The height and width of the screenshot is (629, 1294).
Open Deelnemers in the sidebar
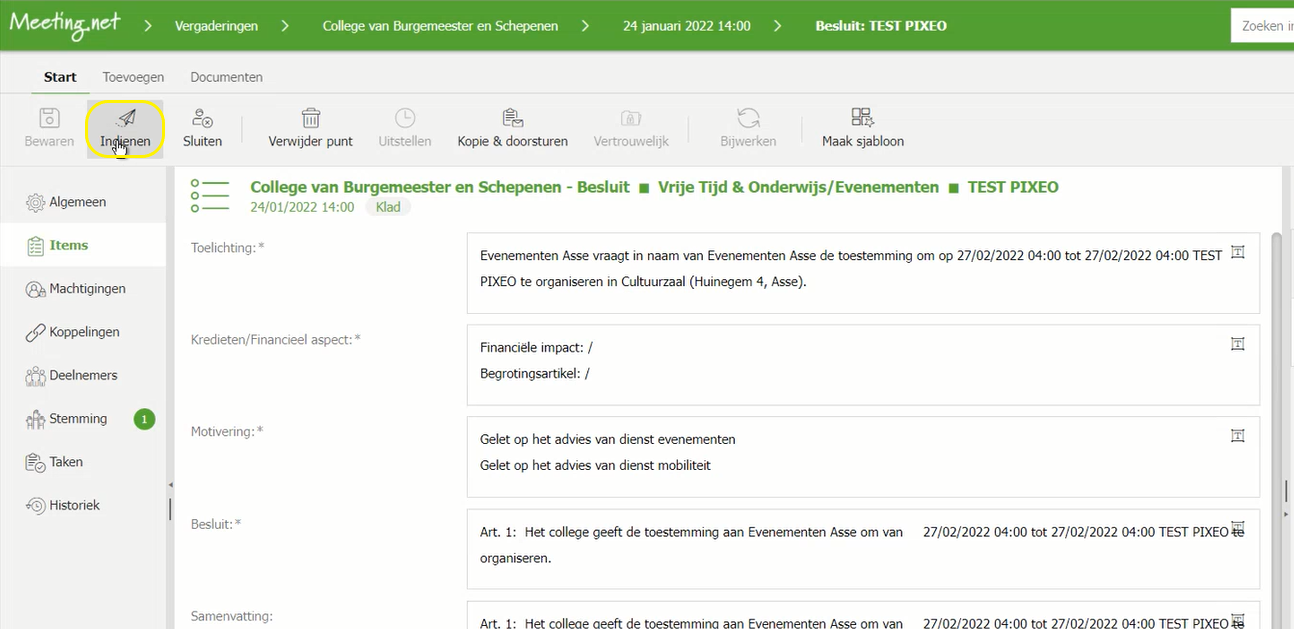click(83, 376)
